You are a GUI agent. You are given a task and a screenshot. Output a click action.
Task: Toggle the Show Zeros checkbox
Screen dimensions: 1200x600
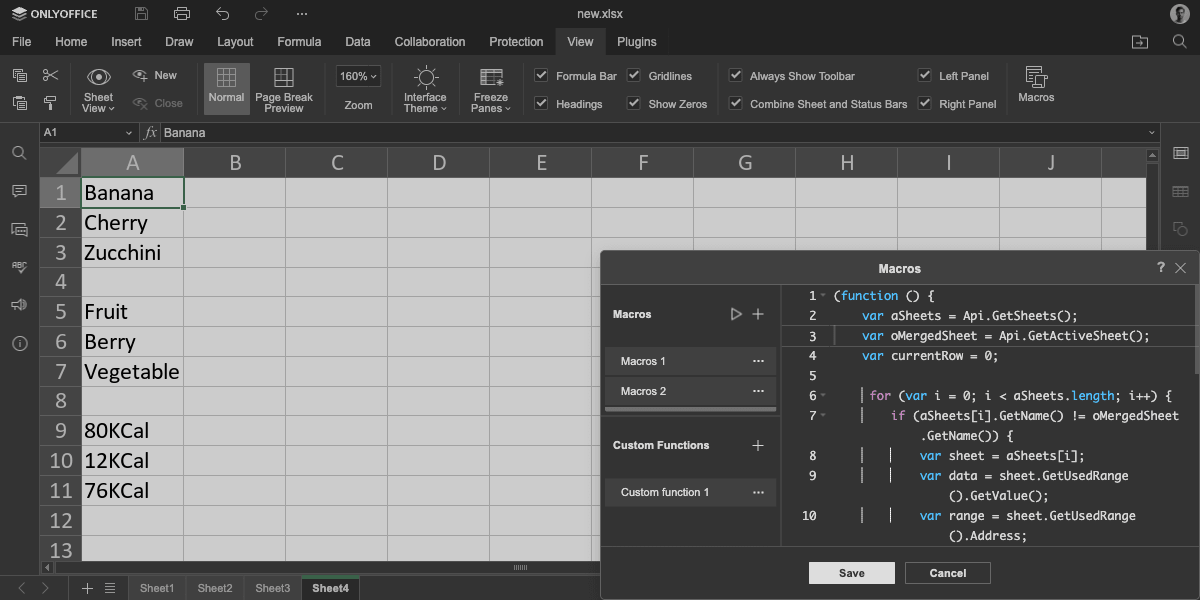point(633,103)
